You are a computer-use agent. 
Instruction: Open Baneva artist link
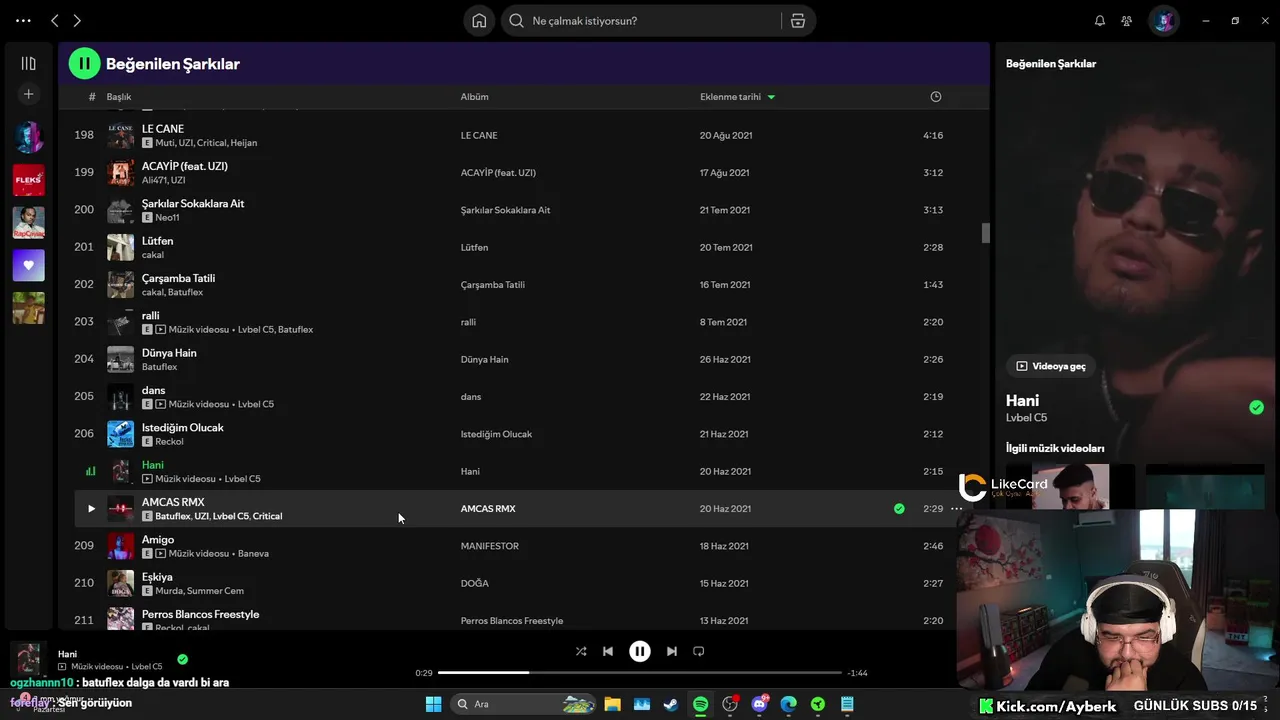point(253,553)
